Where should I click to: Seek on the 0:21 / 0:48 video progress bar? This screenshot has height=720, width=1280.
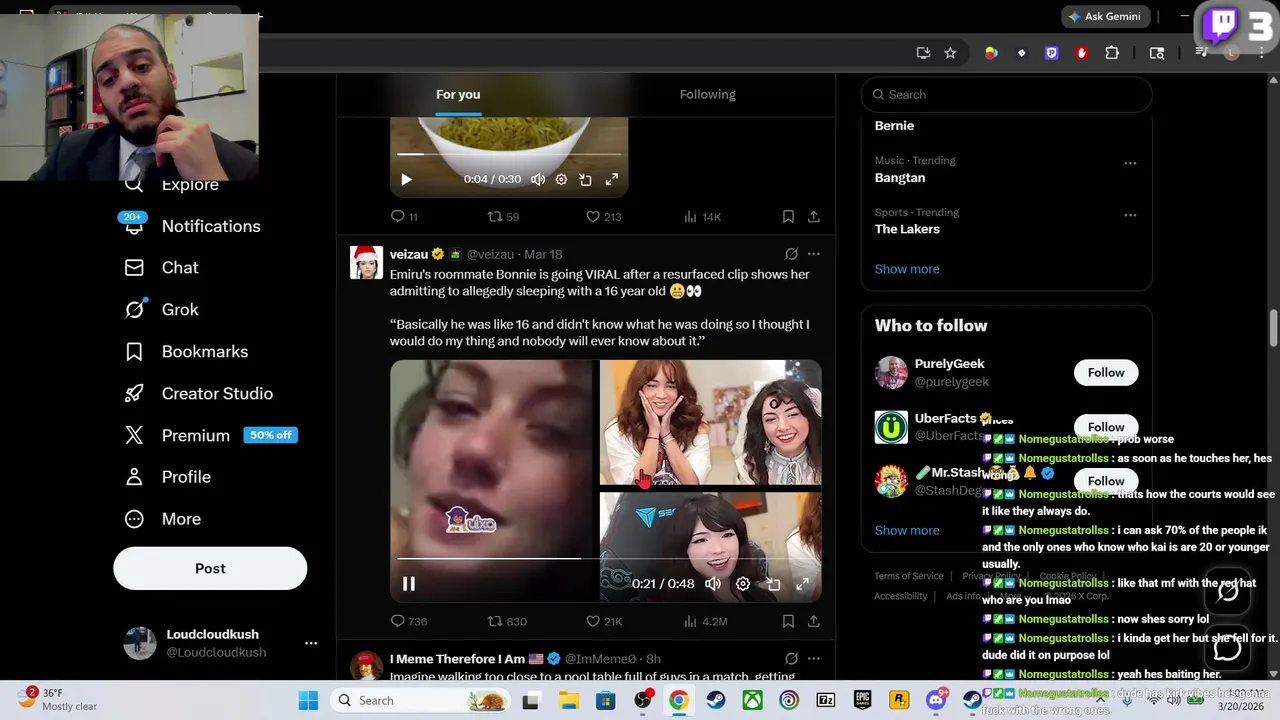click(606, 558)
